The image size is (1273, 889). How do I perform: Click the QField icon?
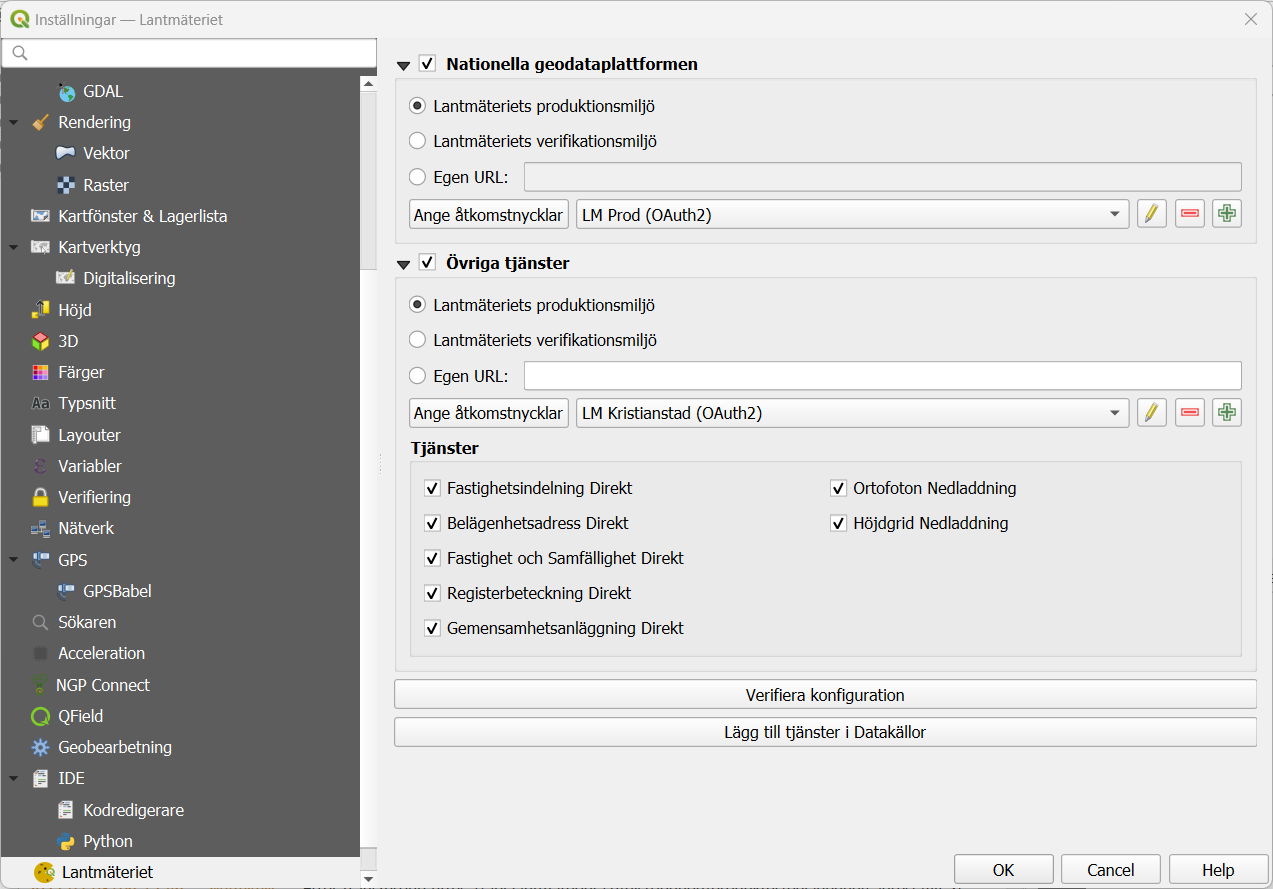coord(41,716)
